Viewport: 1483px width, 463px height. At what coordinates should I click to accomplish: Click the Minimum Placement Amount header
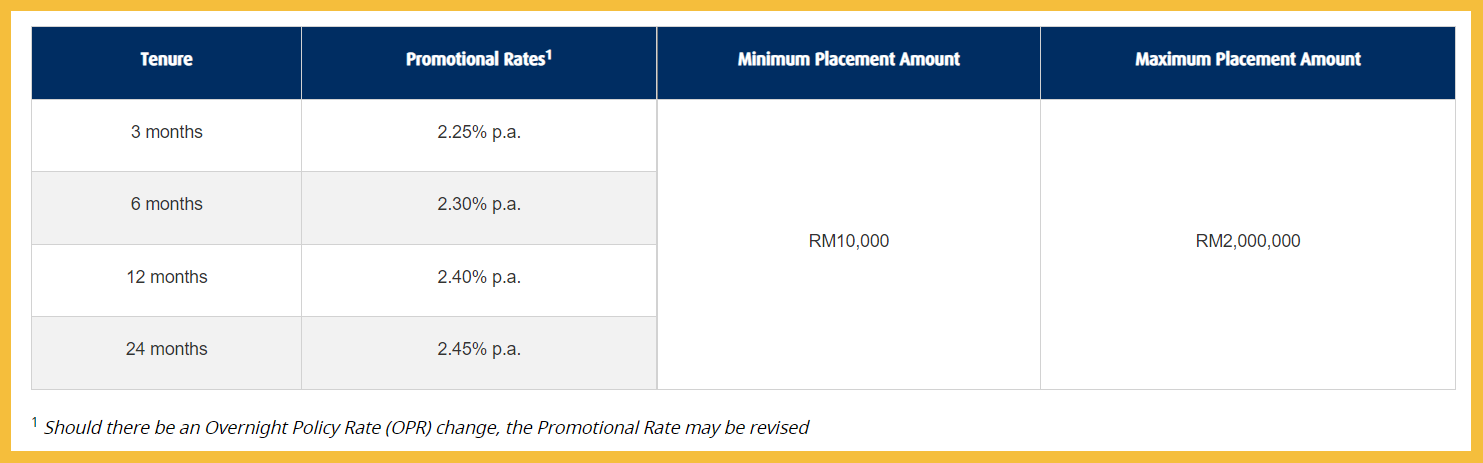click(x=848, y=60)
